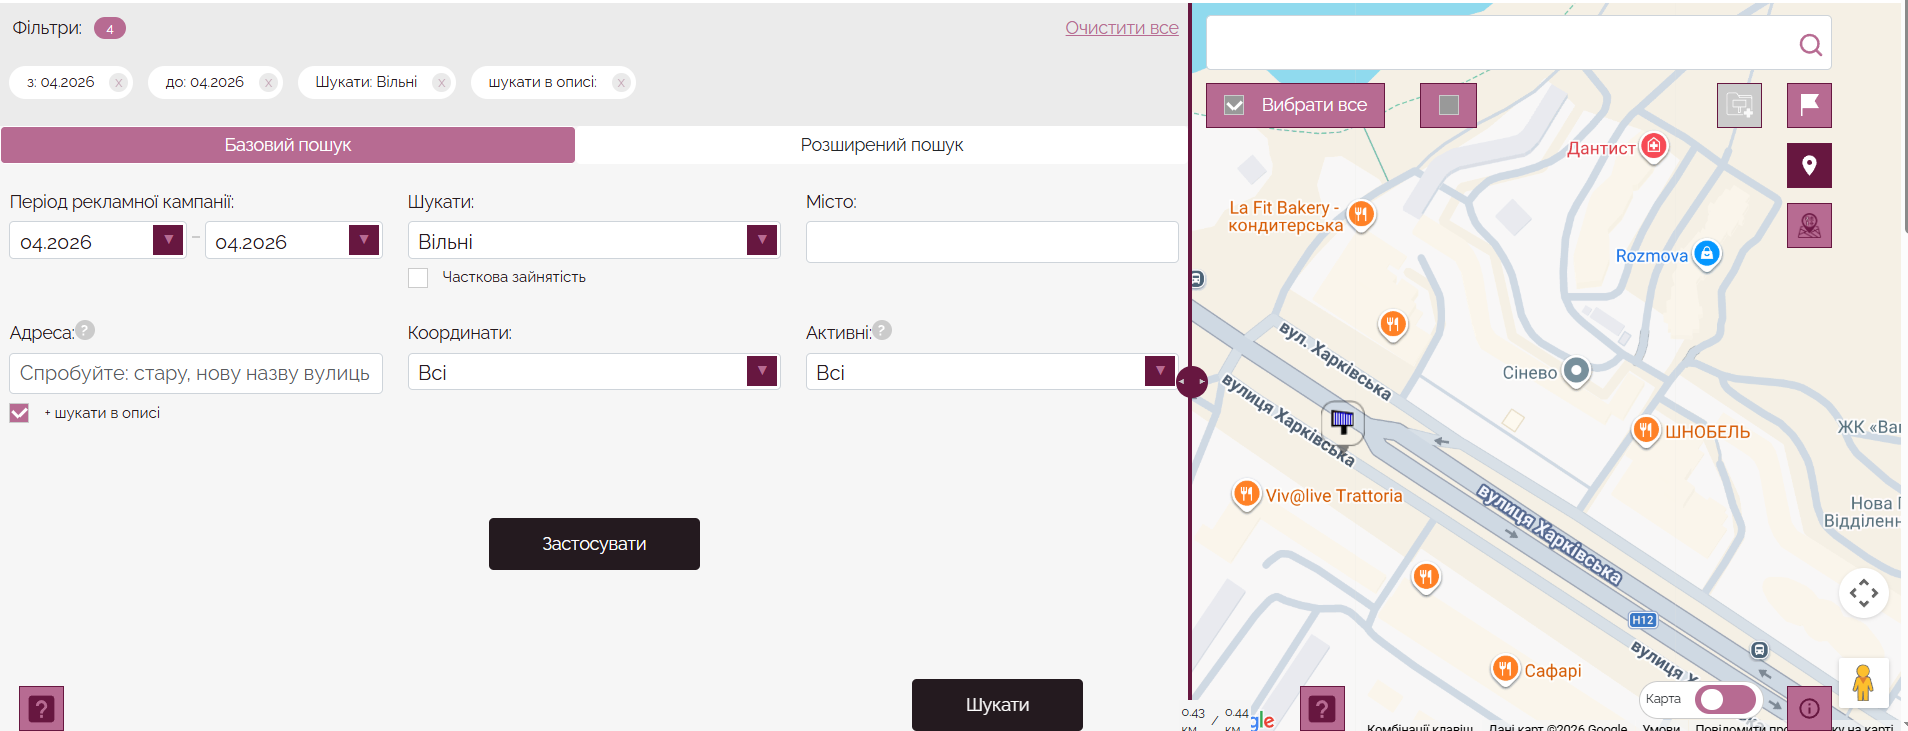Image resolution: width=1908 pixels, height=731 pixels.
Task: Open the campaign start date dropdown
Action: point(168,240)
